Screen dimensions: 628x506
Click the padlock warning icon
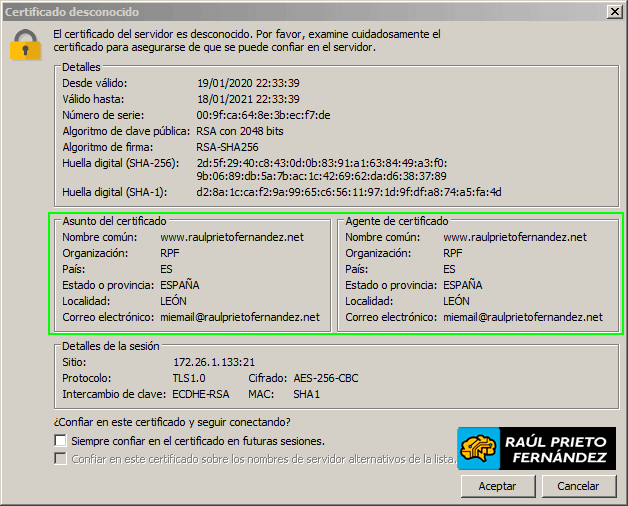pos(26,45)
